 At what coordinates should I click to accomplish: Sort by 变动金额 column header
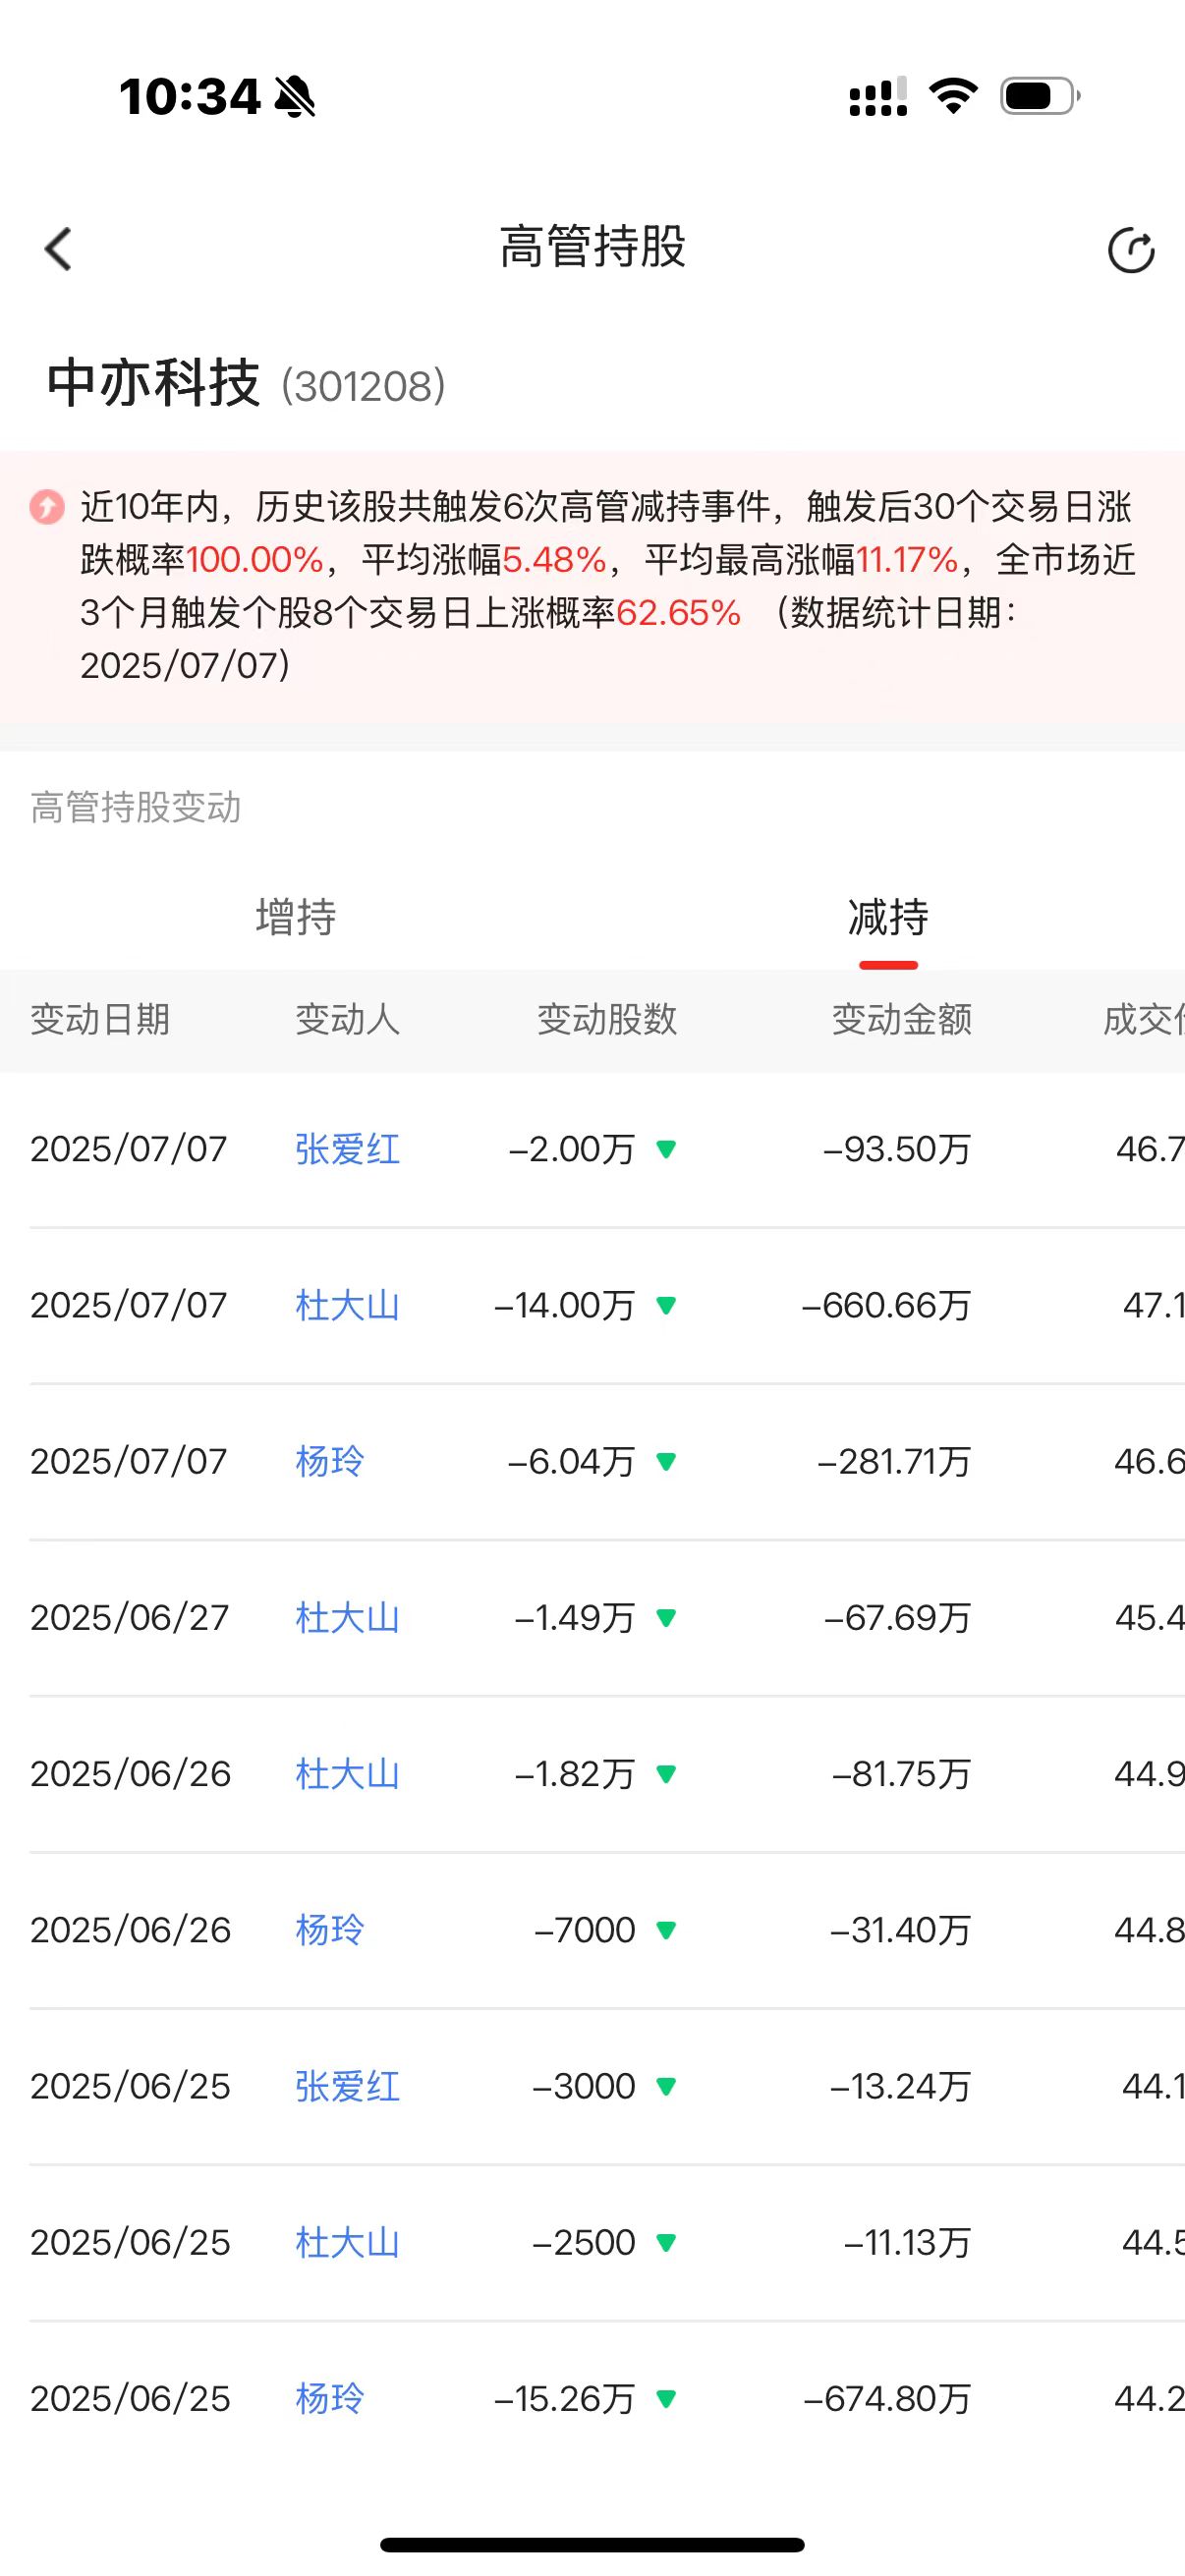(902, 1020)
